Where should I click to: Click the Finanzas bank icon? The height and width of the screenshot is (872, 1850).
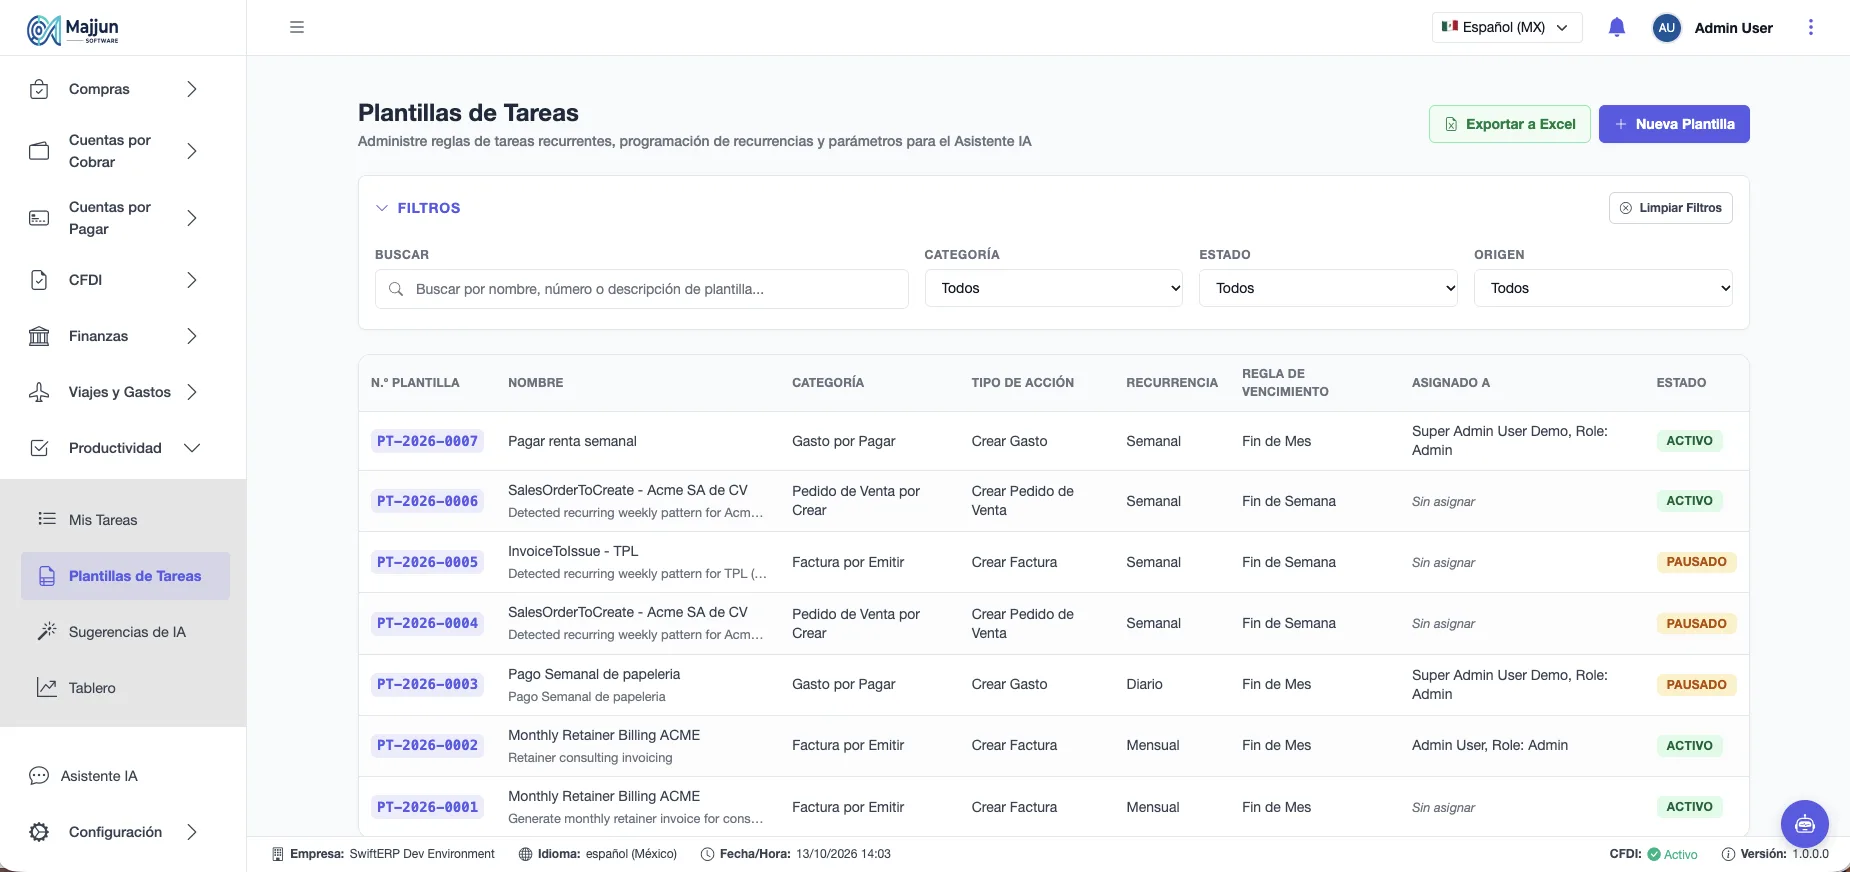tap(39, 336)
